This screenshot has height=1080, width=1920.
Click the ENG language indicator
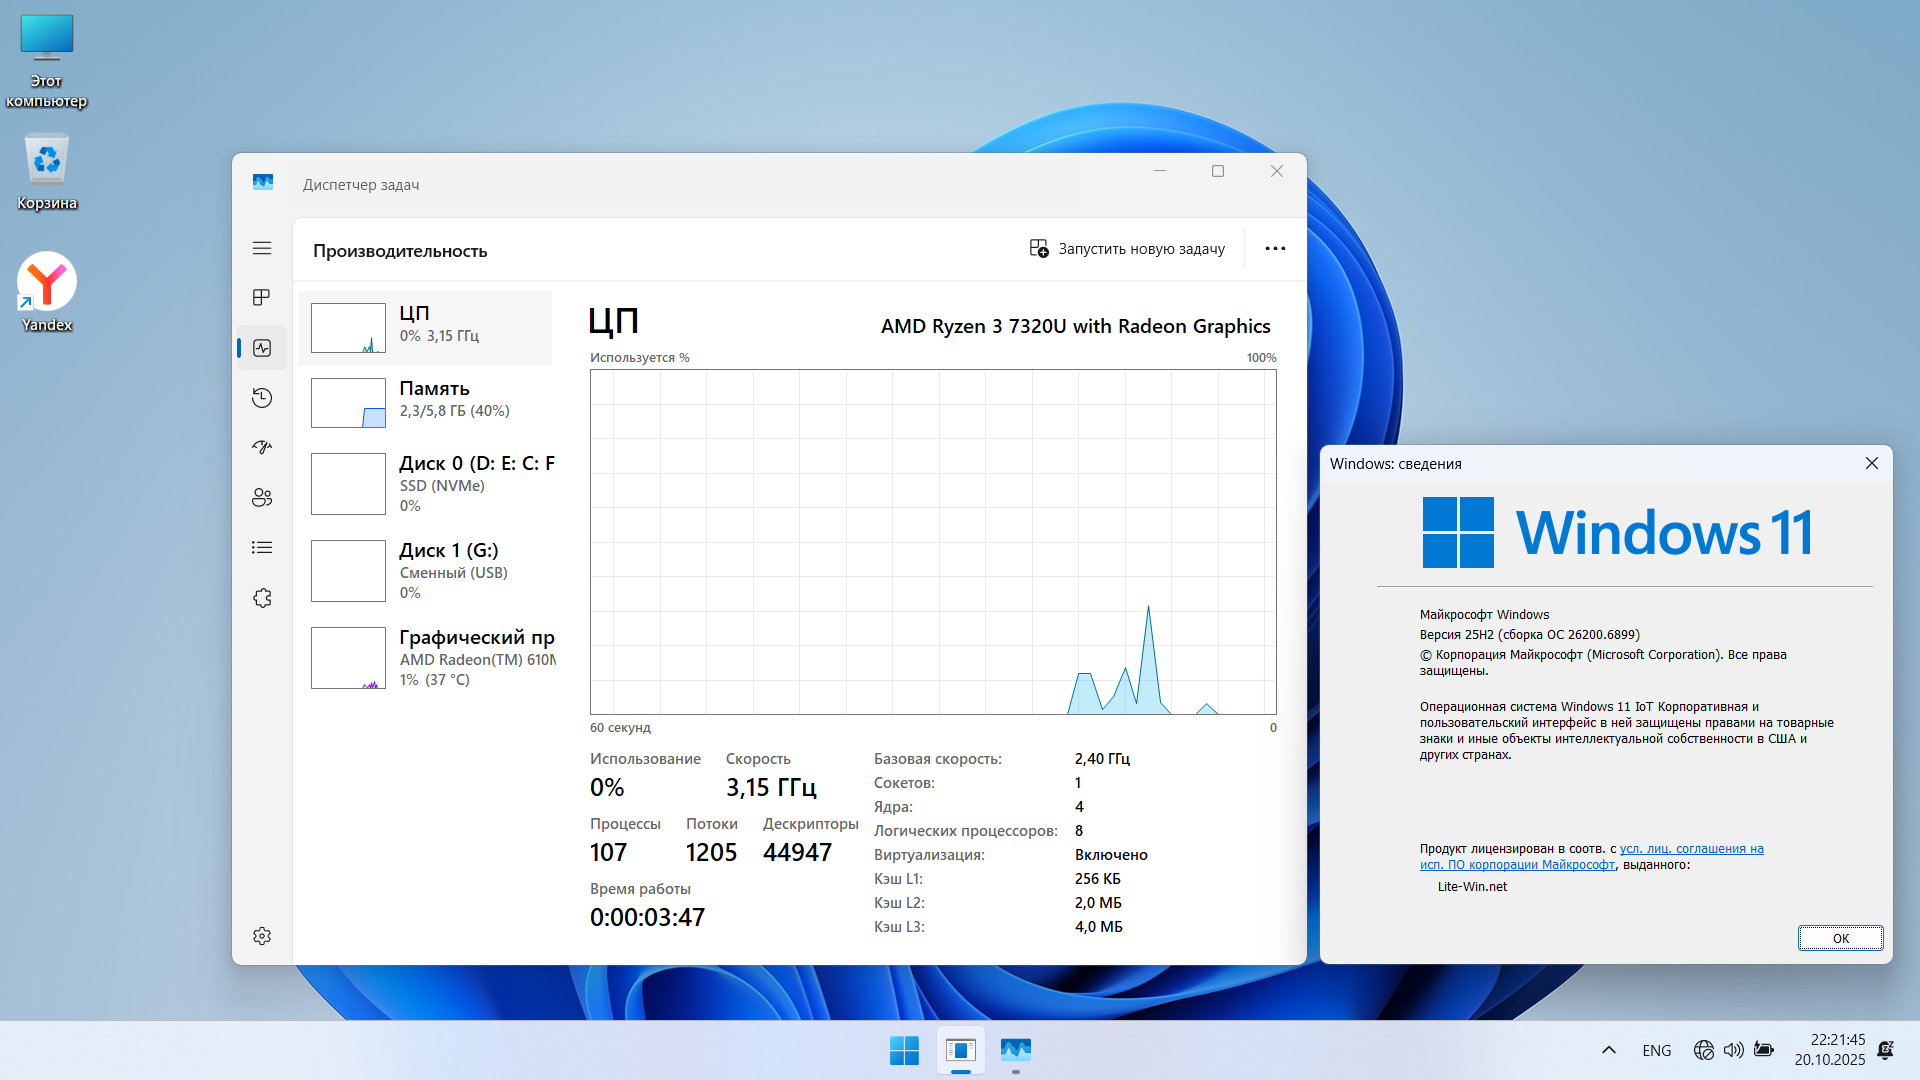point(1656,1050)
